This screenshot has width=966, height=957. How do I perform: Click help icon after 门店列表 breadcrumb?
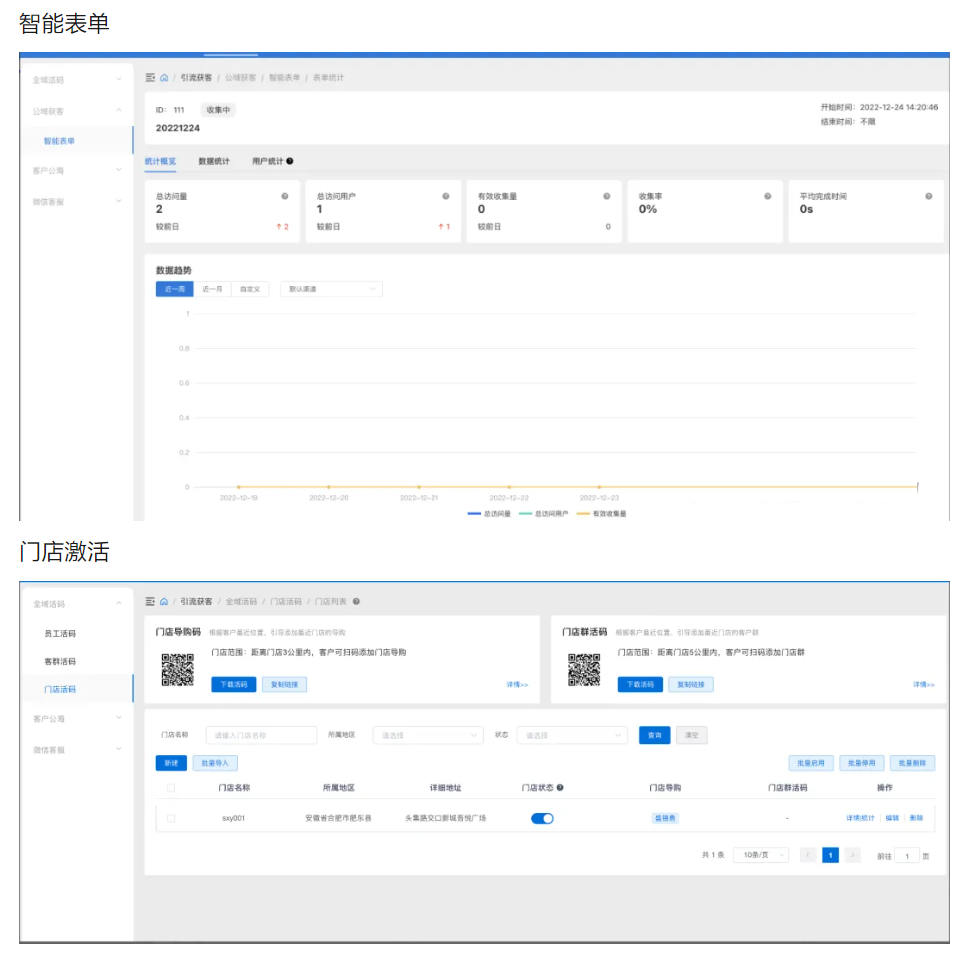coord(356,602)
